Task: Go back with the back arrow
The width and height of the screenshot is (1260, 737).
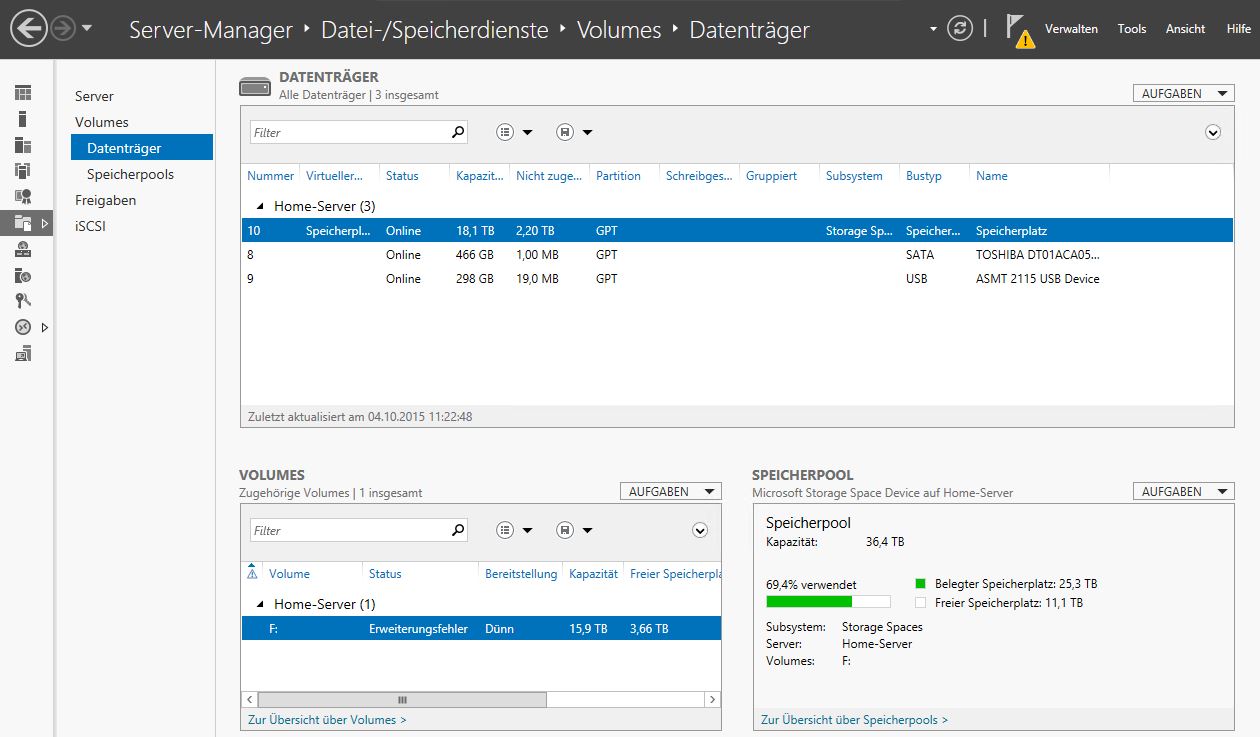Action: [x=30, y=28]
